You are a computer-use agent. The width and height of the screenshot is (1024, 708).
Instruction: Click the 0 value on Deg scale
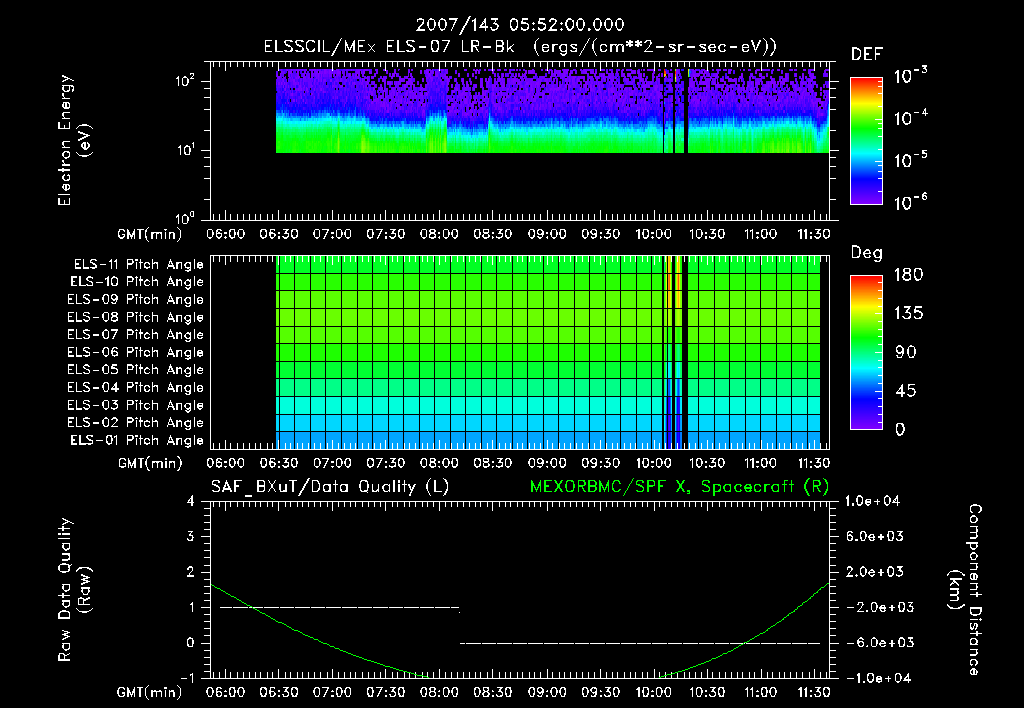tap(900, 429)
